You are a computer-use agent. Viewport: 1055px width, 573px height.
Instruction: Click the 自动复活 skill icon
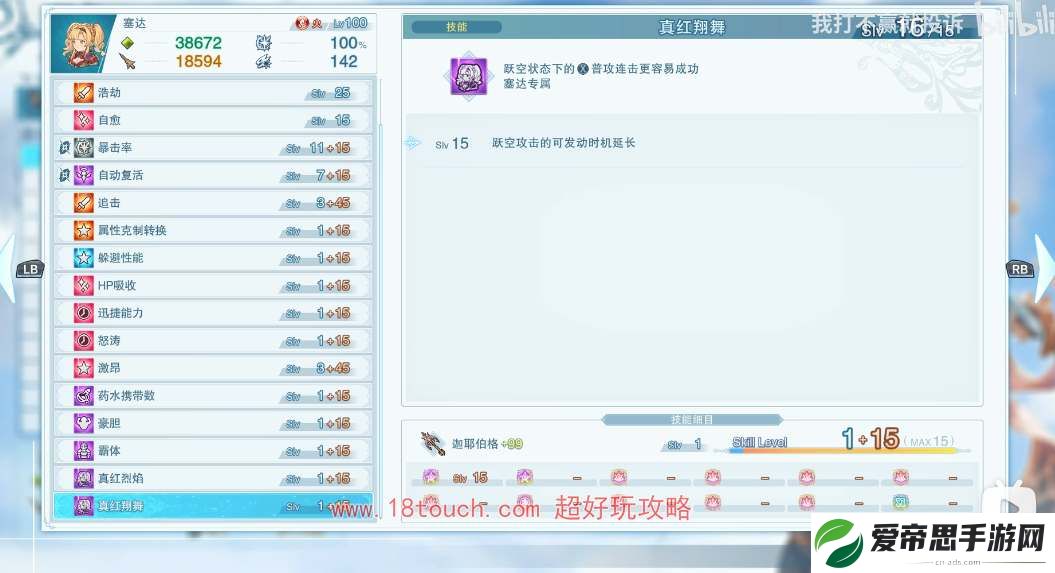pos(83,175)
